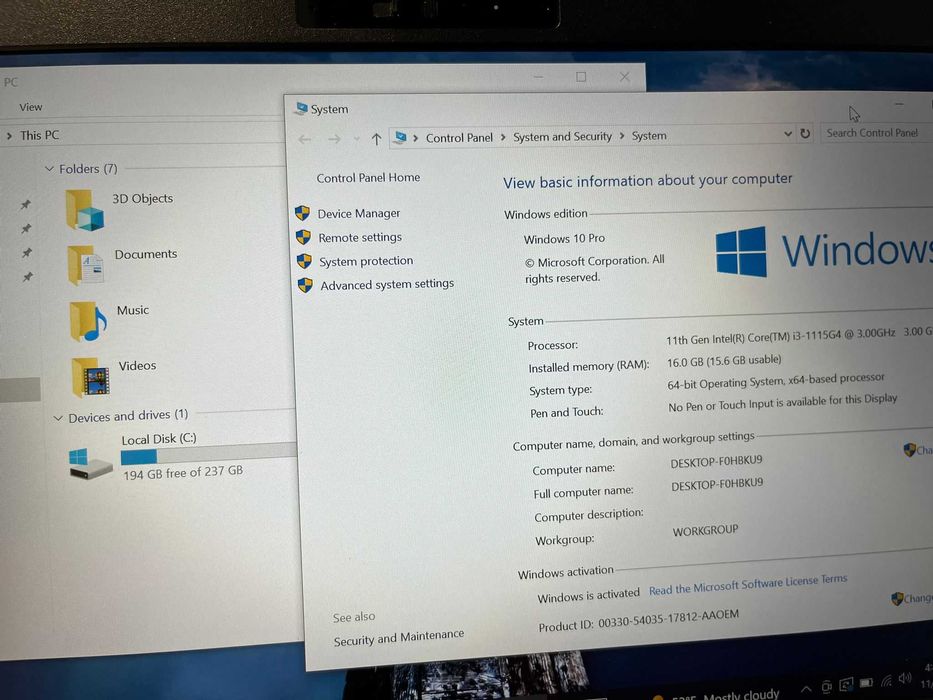Click the Product ID value text

tap(668, 618)
